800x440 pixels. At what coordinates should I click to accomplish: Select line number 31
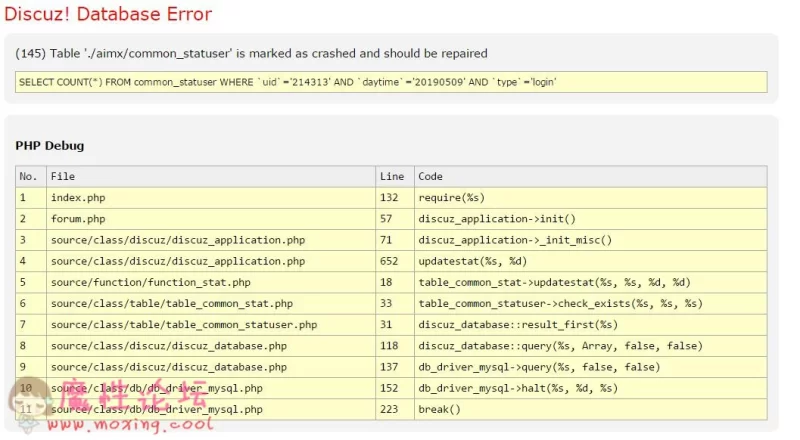395,325
